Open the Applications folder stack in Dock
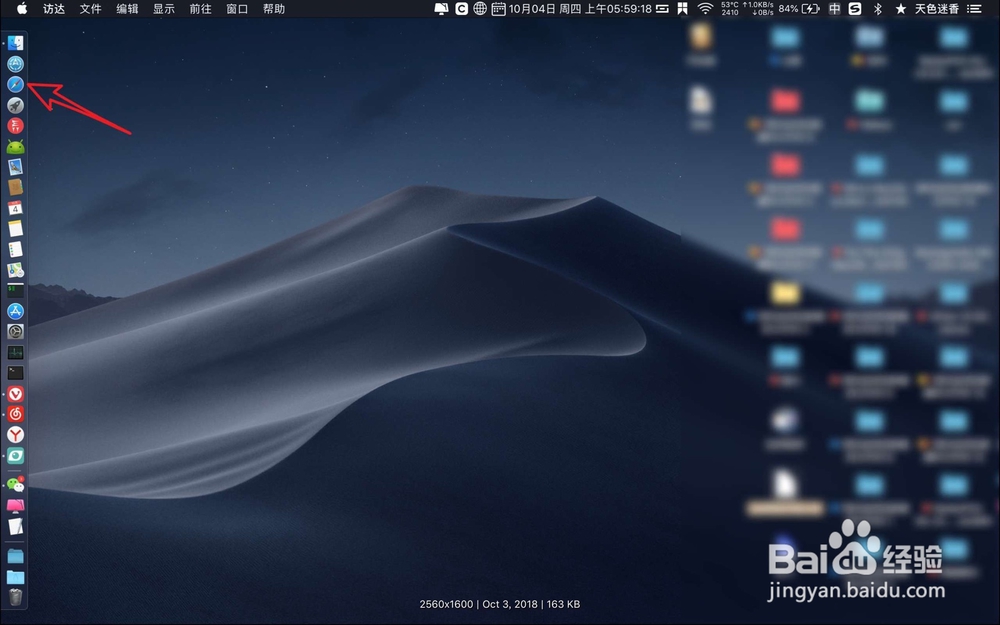The height and width of the screenshot is (625, 1000). [x=15, y=577]
